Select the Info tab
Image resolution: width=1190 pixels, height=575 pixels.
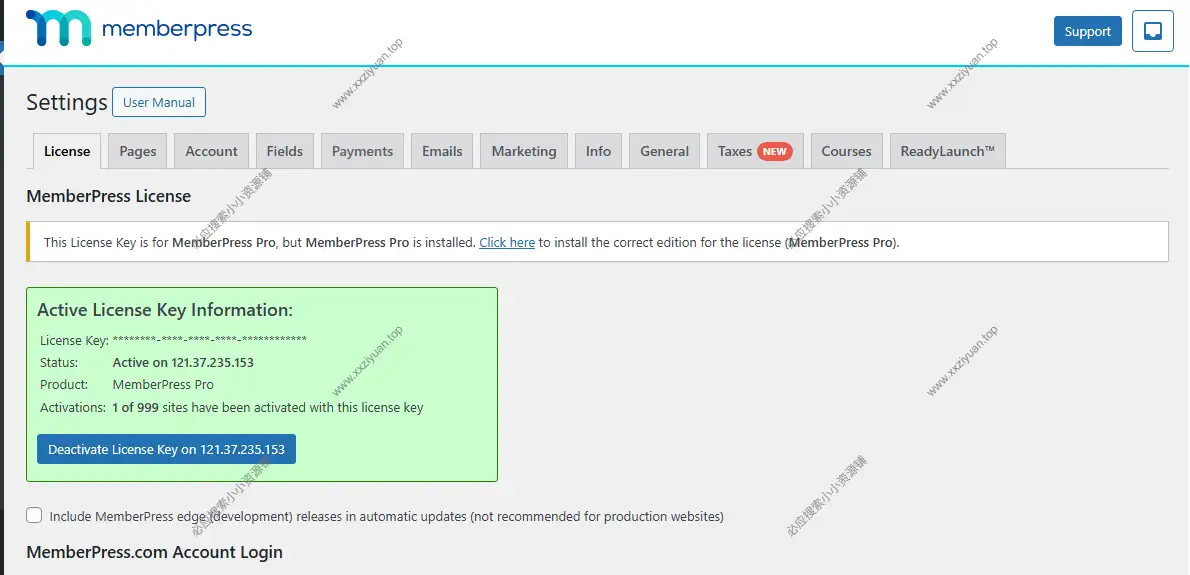[x=598, y=151]
